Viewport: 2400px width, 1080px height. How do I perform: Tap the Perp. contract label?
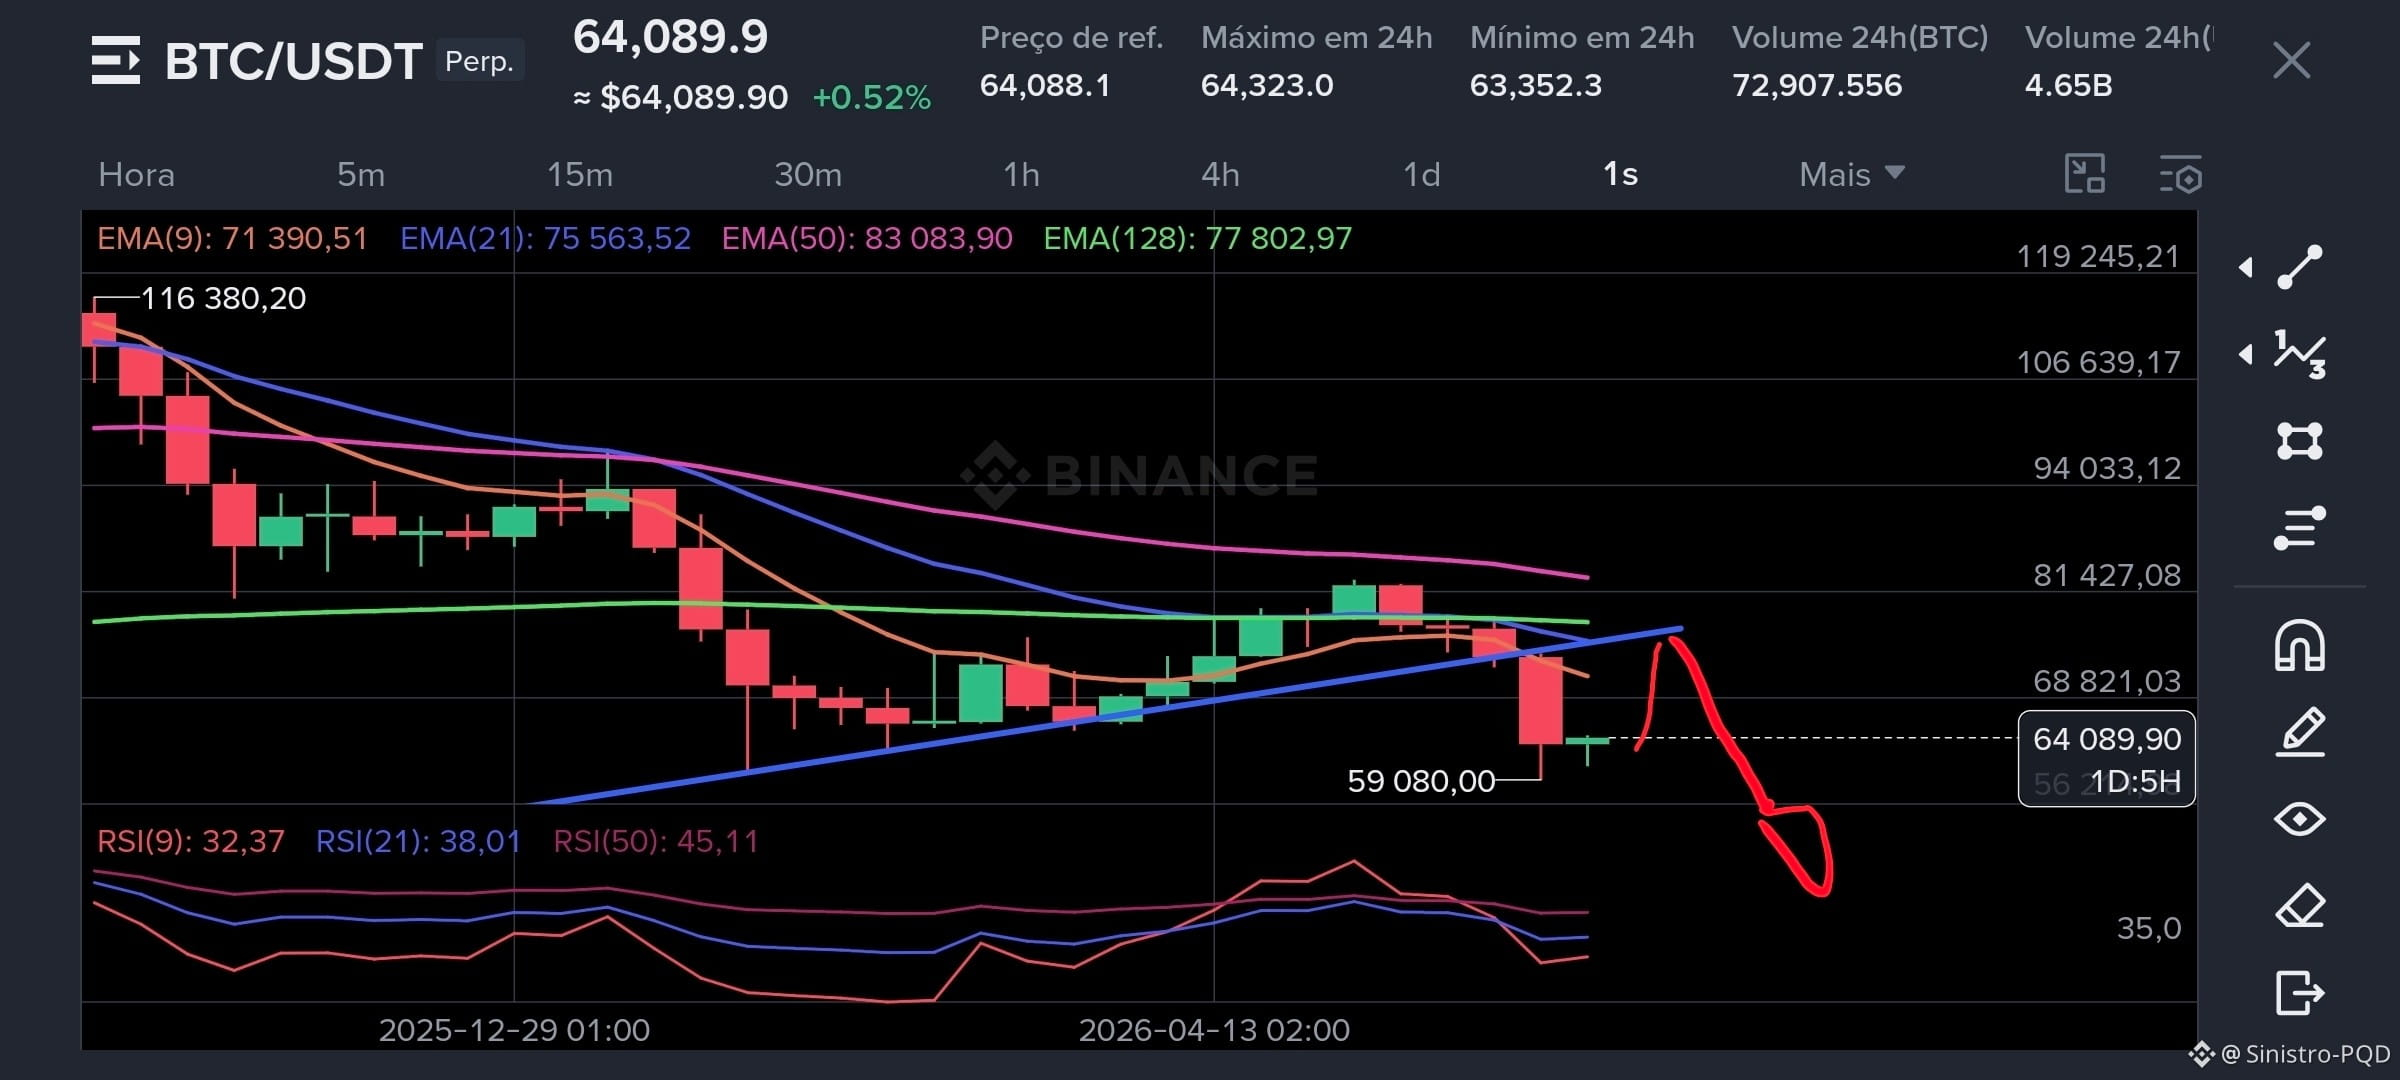[x=479, y=61]
